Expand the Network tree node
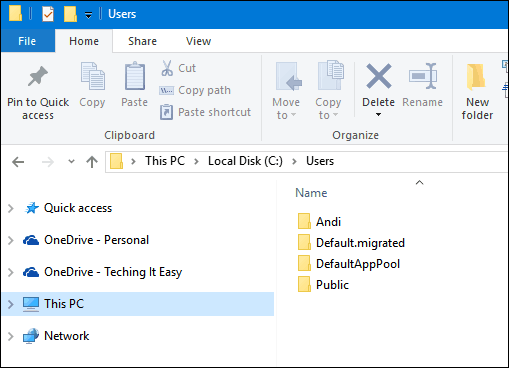The width and height of the screenshot is (509, 368). (11, 336)
